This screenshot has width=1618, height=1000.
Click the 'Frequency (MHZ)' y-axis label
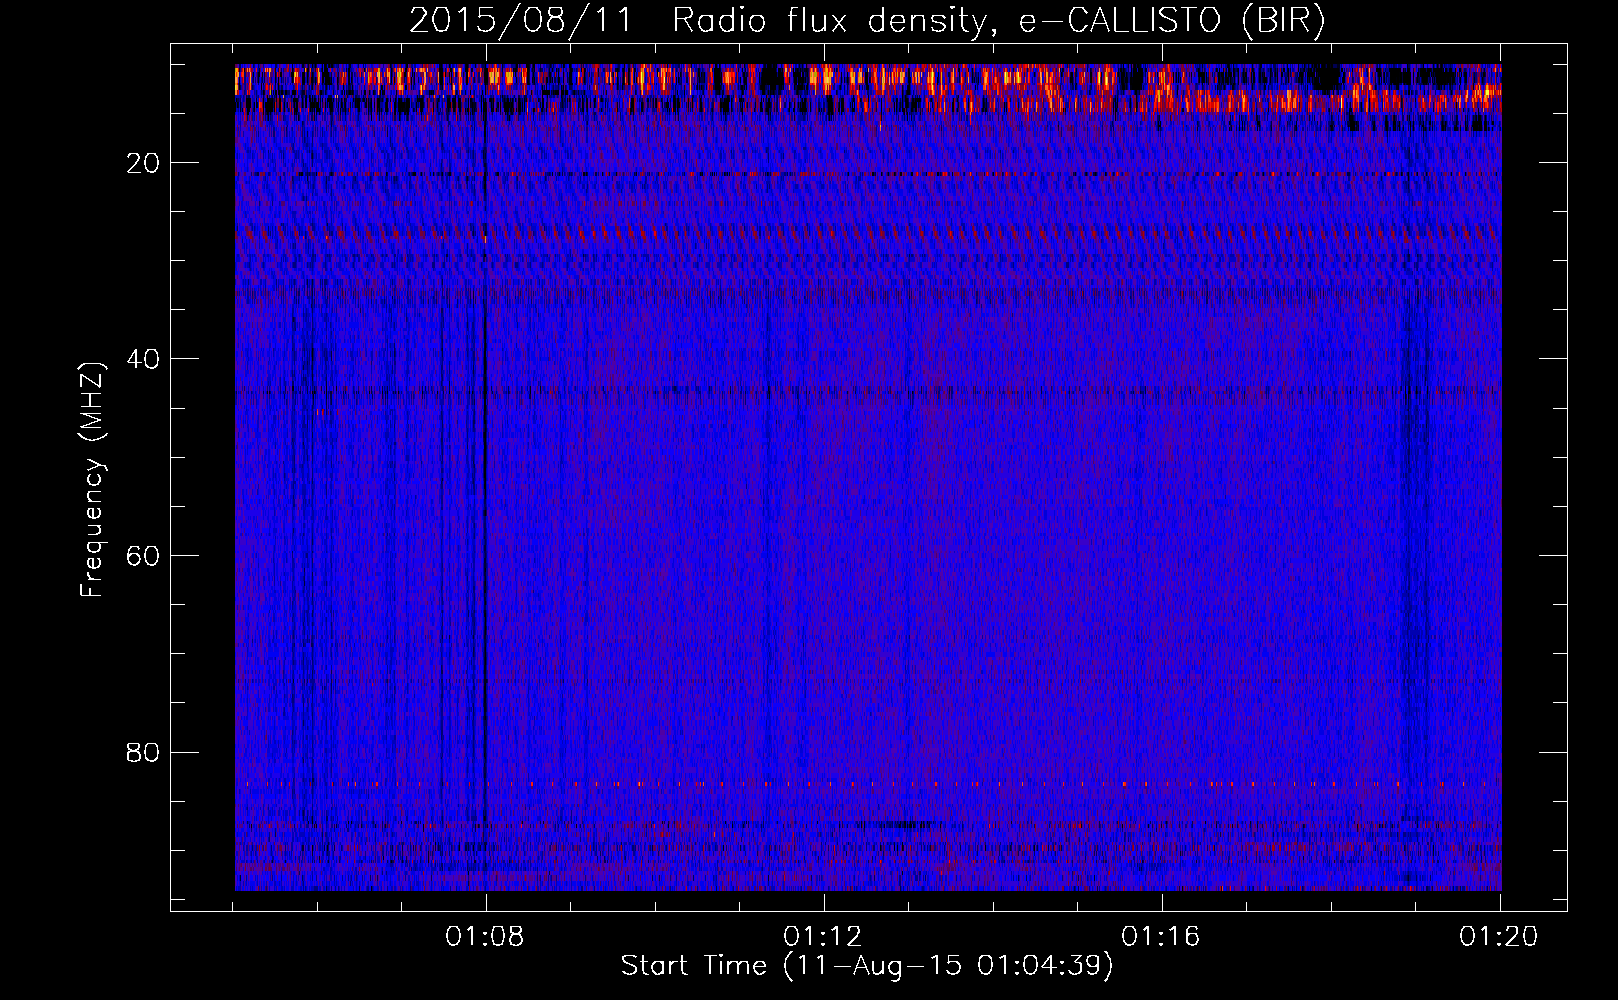coord(92,480)
